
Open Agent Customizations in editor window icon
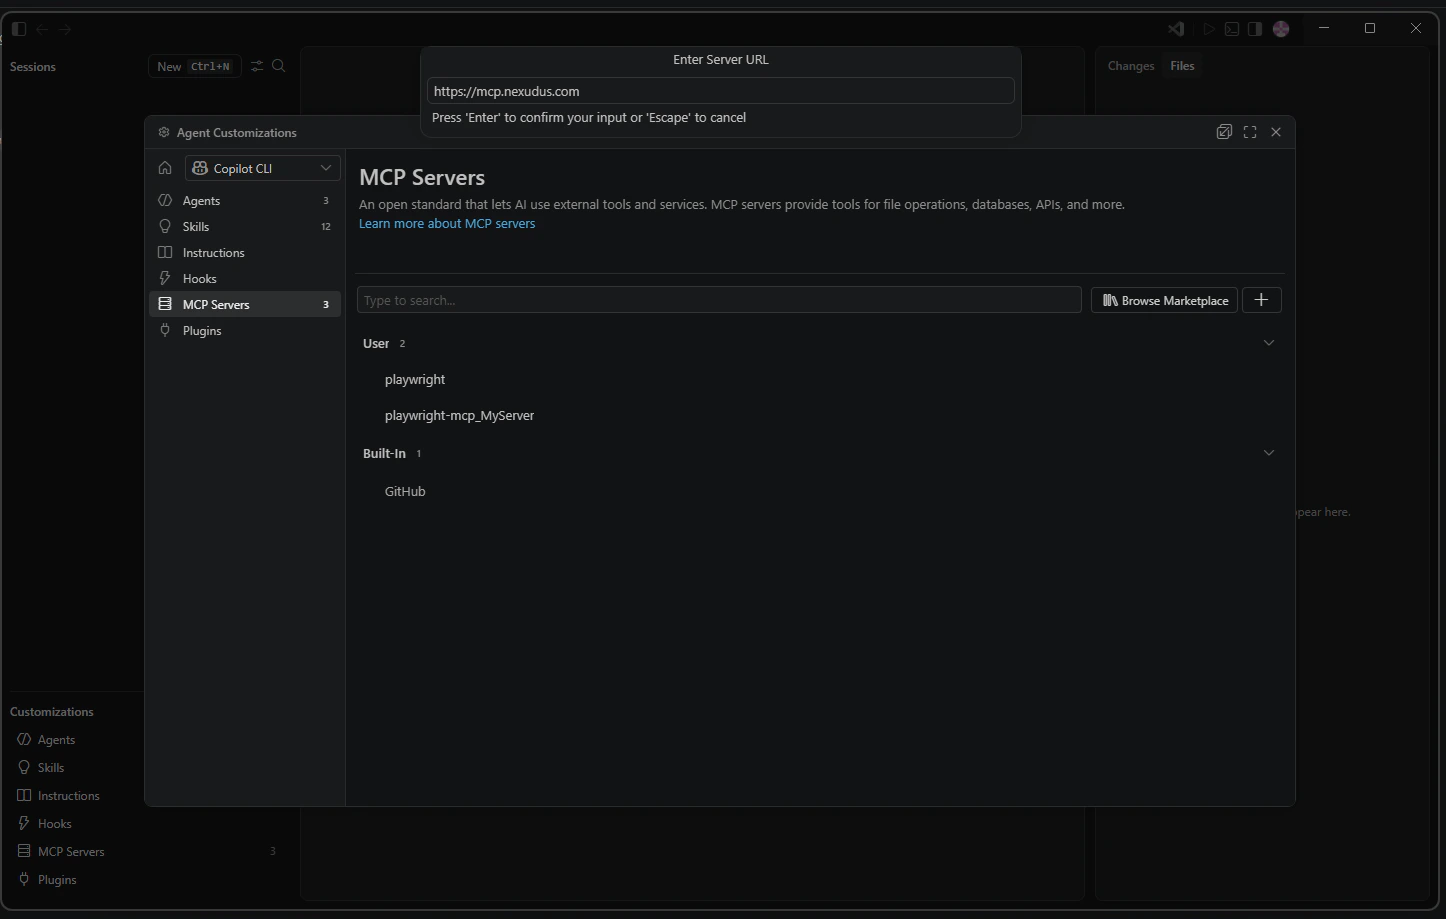(1224, 132)
